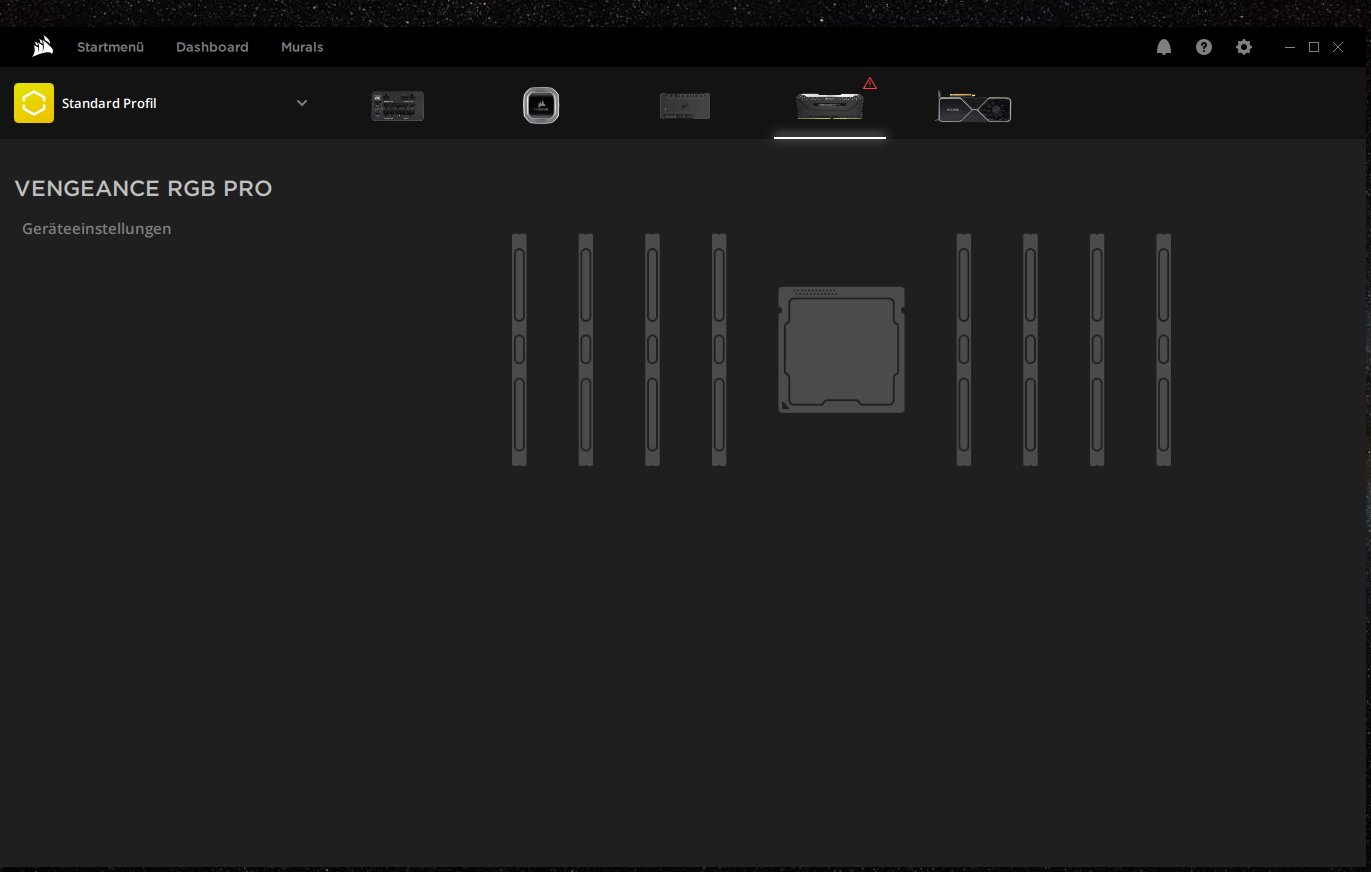Select the Vengeance RGB memory device
The image size is (1371, 872).
coord(829,106)
